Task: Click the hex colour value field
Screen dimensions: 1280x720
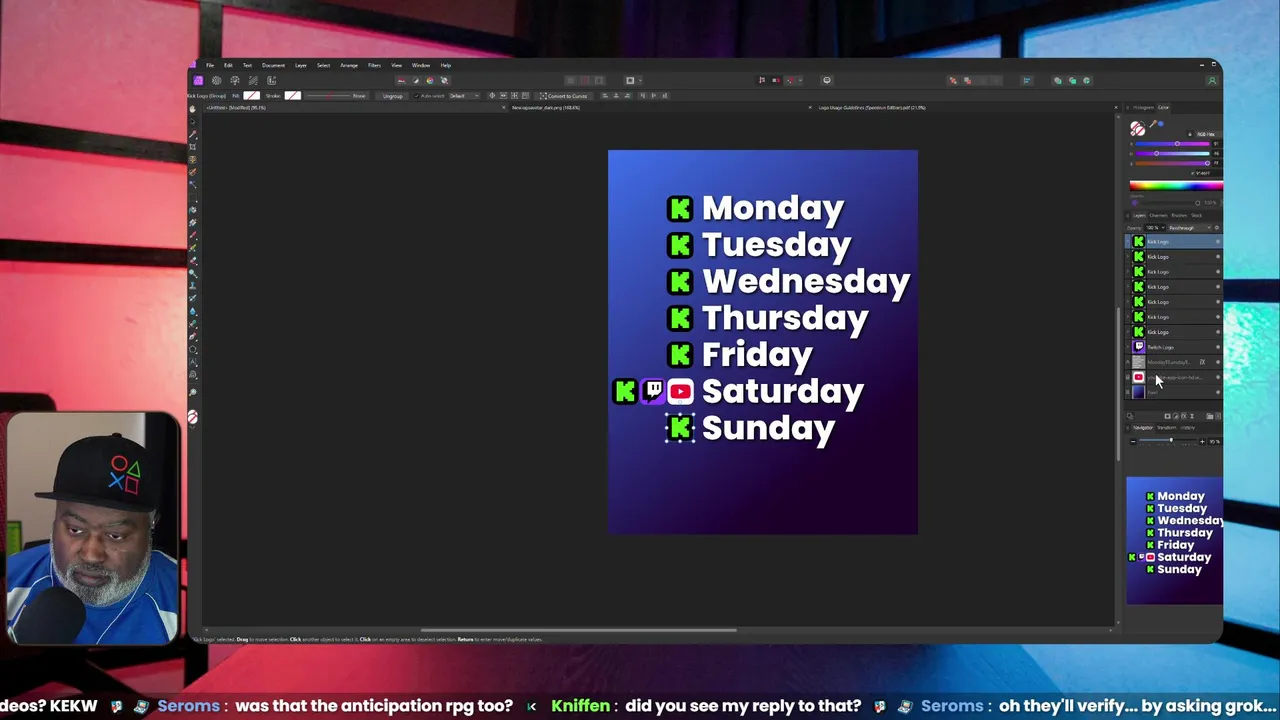Action: tap(1206, 173)
